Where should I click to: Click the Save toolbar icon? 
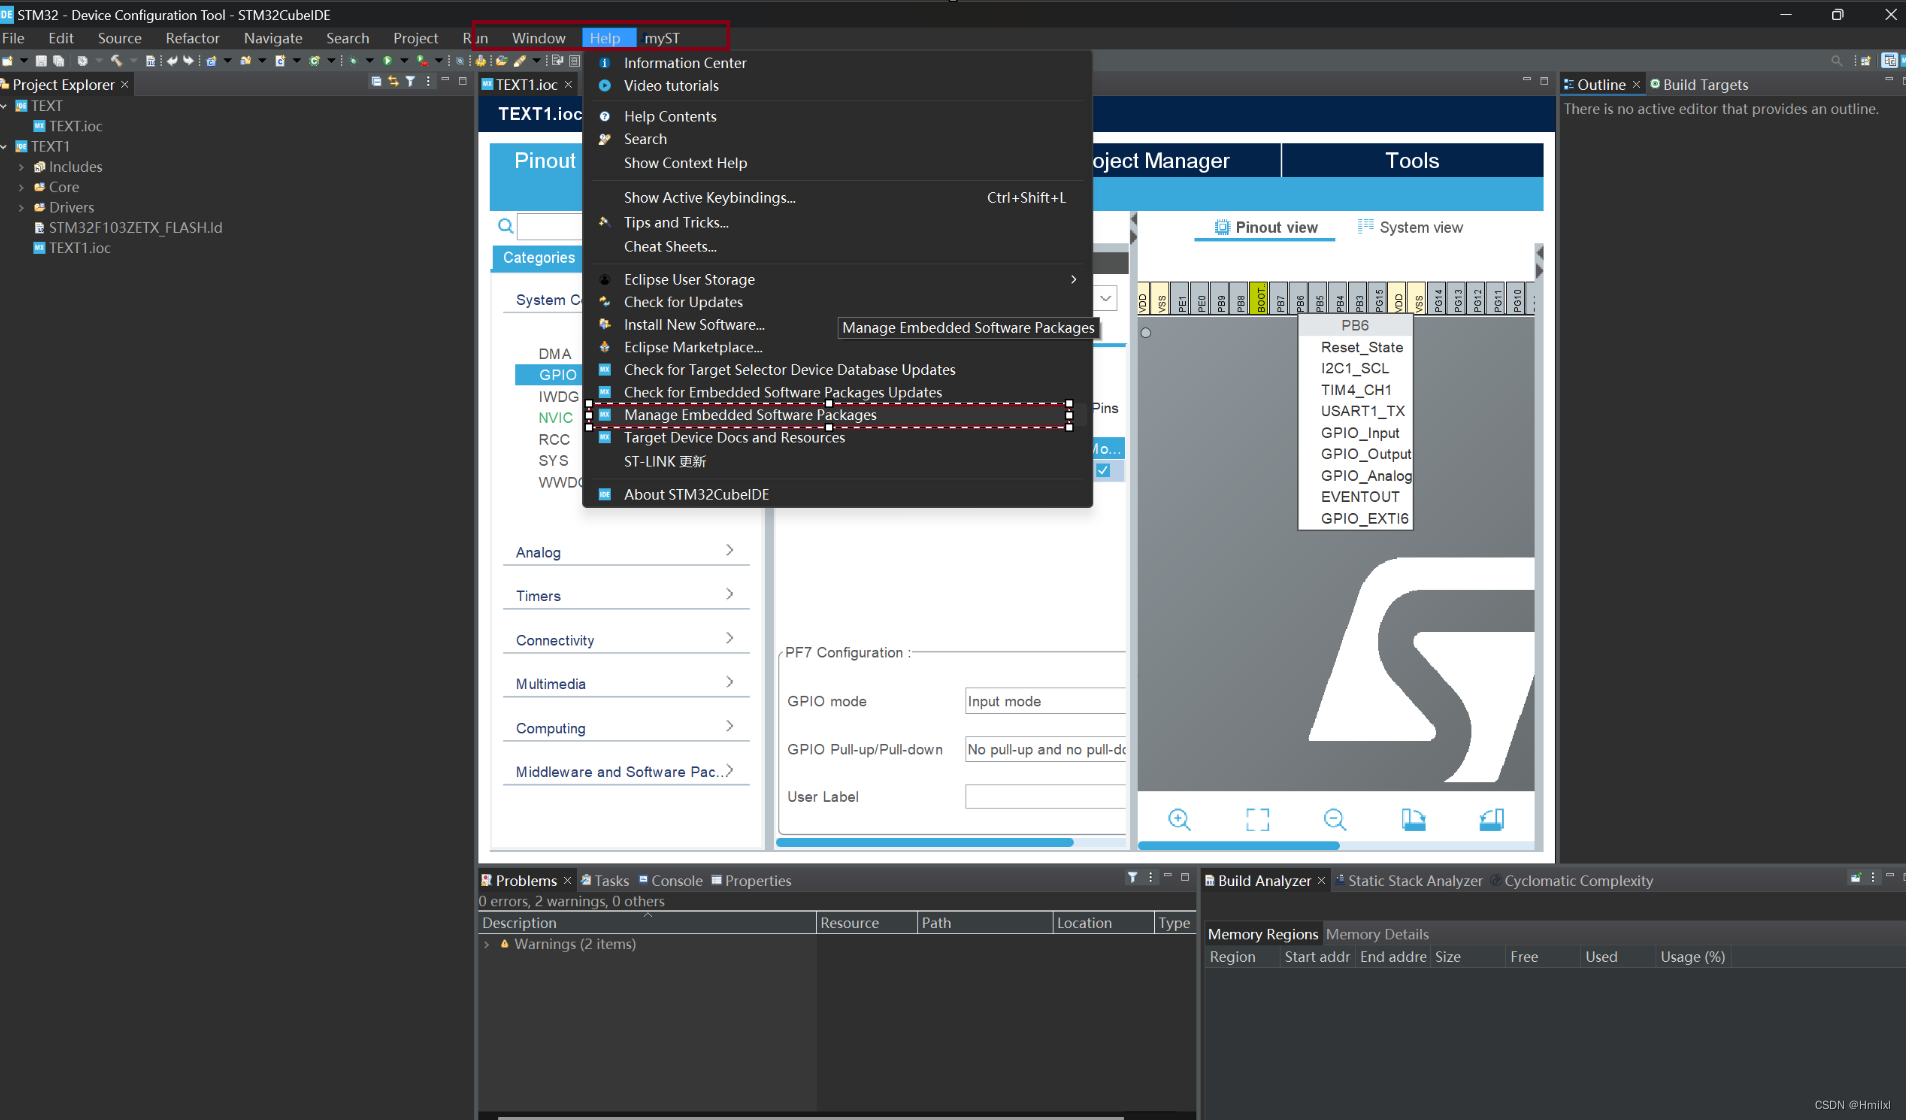(x=41, y=61)
